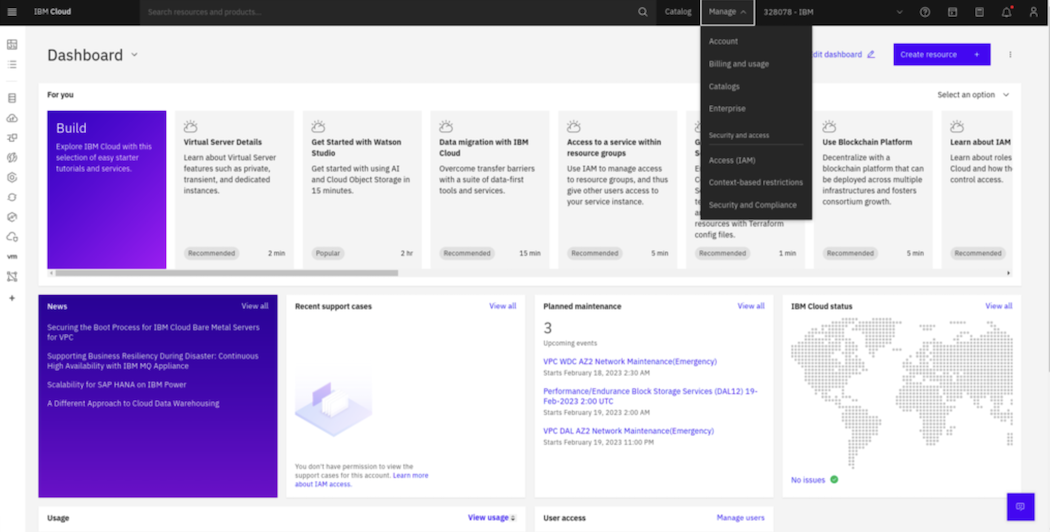Click the plus icon at sidebar bottom
The image size is (1050, 532).
pos(12,298)
